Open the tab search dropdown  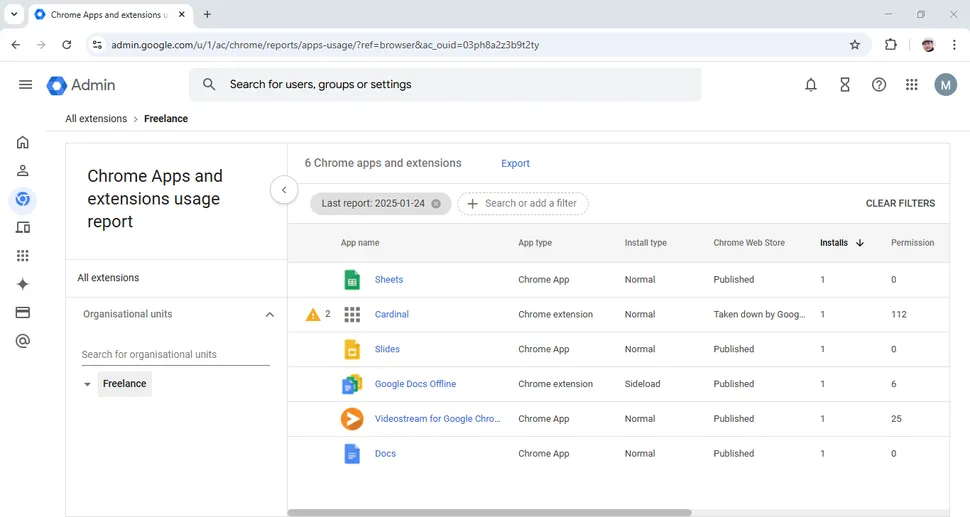pos(14,14)
